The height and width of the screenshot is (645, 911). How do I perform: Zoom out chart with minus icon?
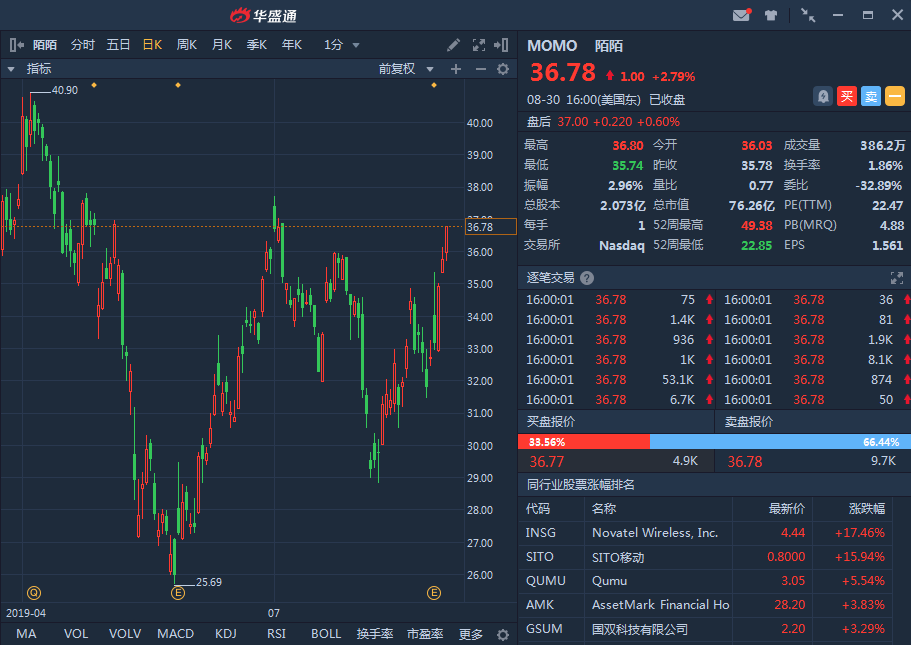coord(480,69)
